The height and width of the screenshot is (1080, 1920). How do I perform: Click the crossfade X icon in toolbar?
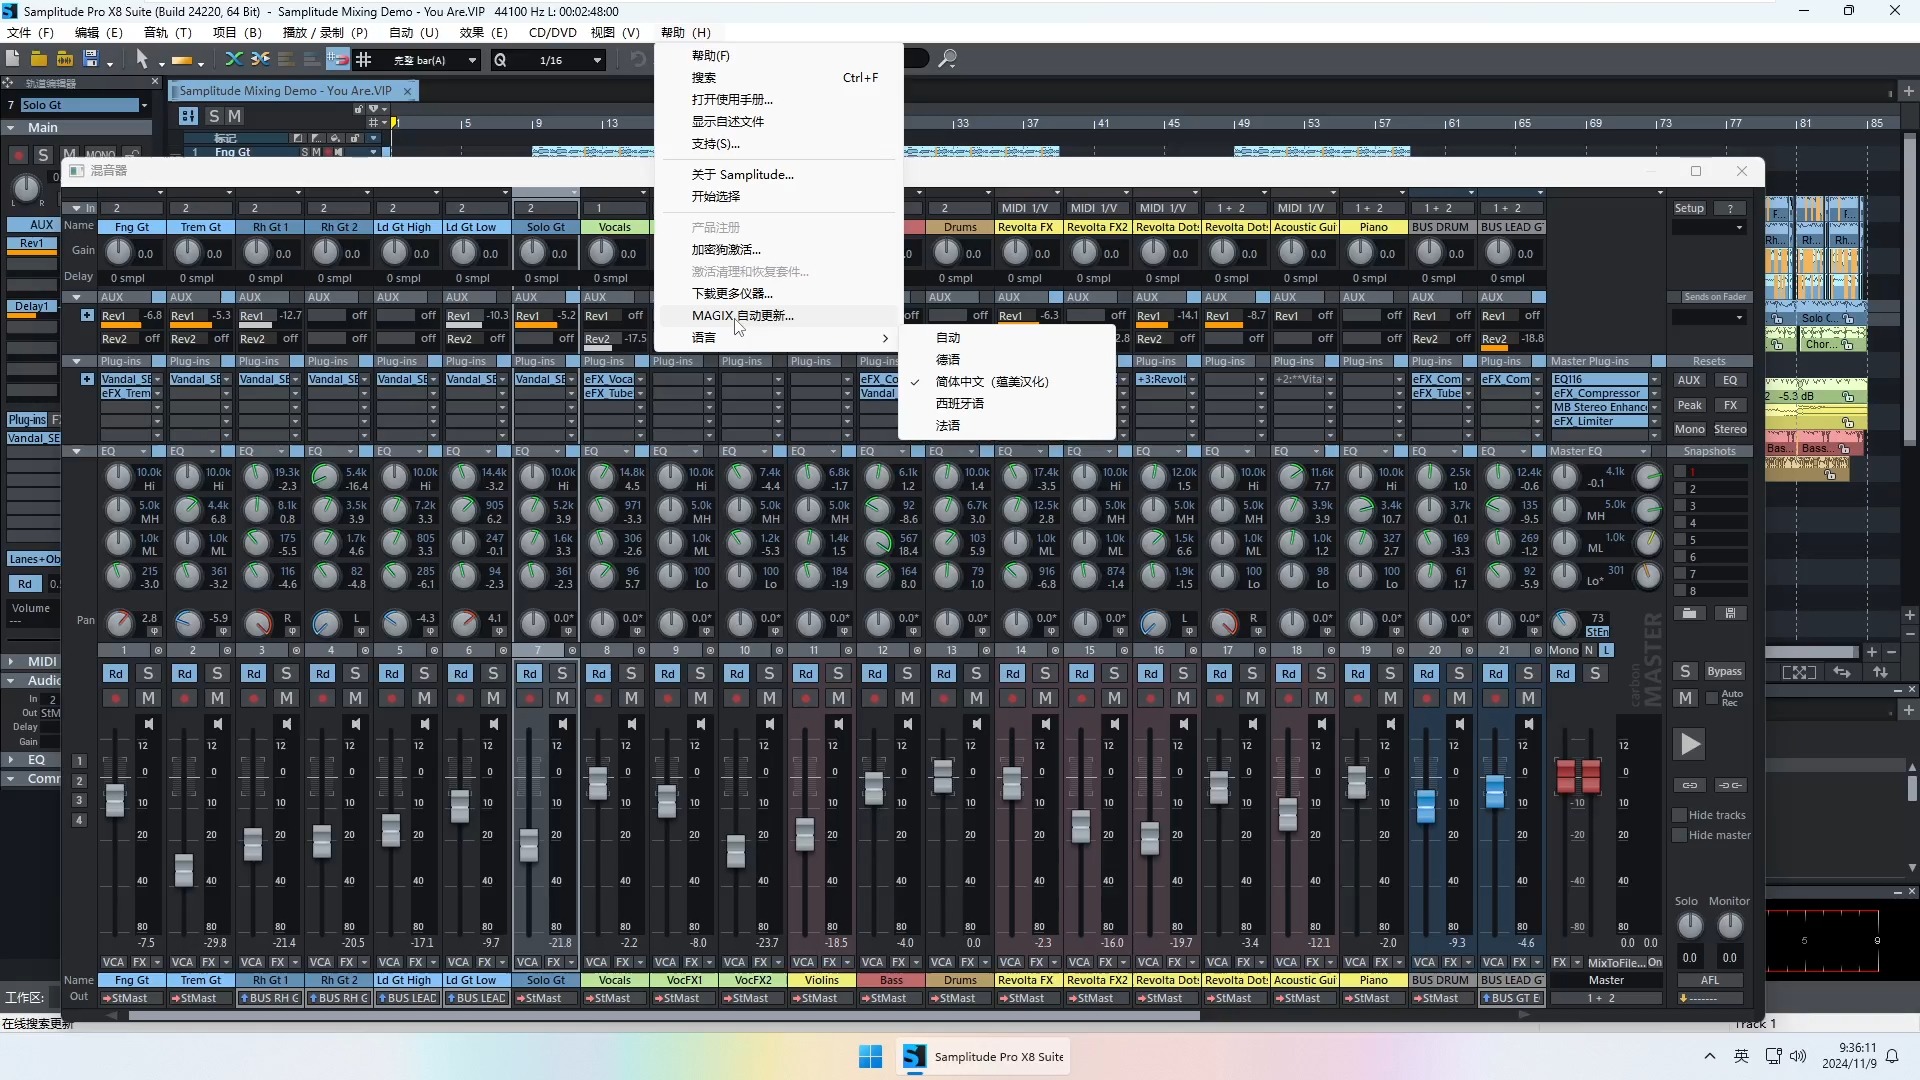[234, 60]
